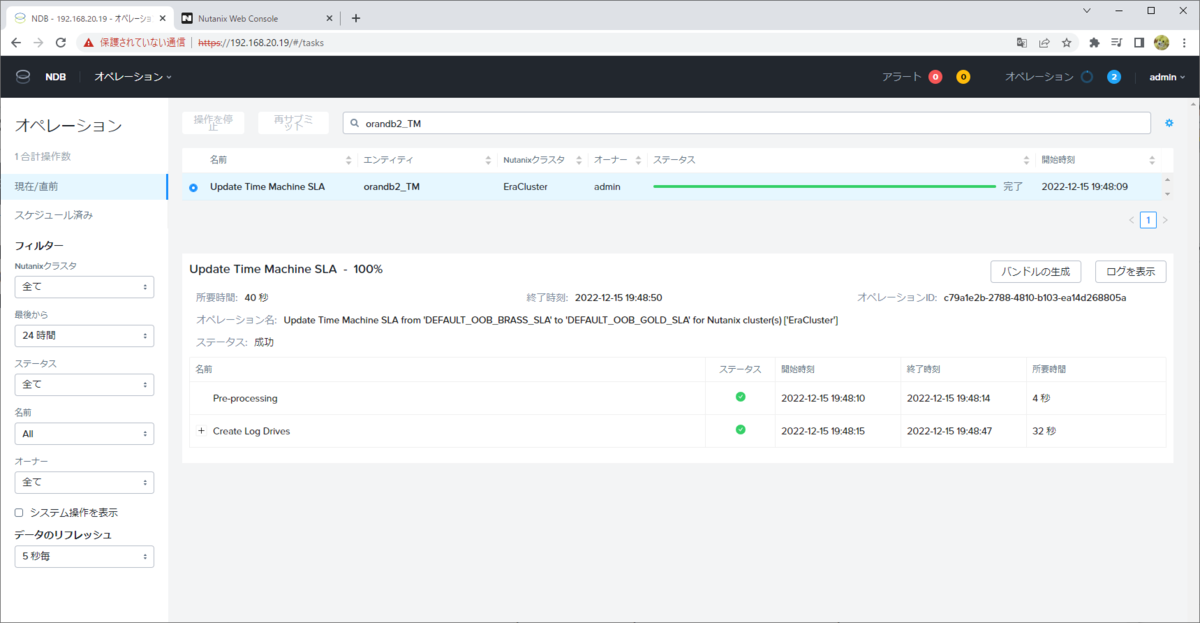
Task: Click the Pre-processing step name
Action: [x=245, y=398]
